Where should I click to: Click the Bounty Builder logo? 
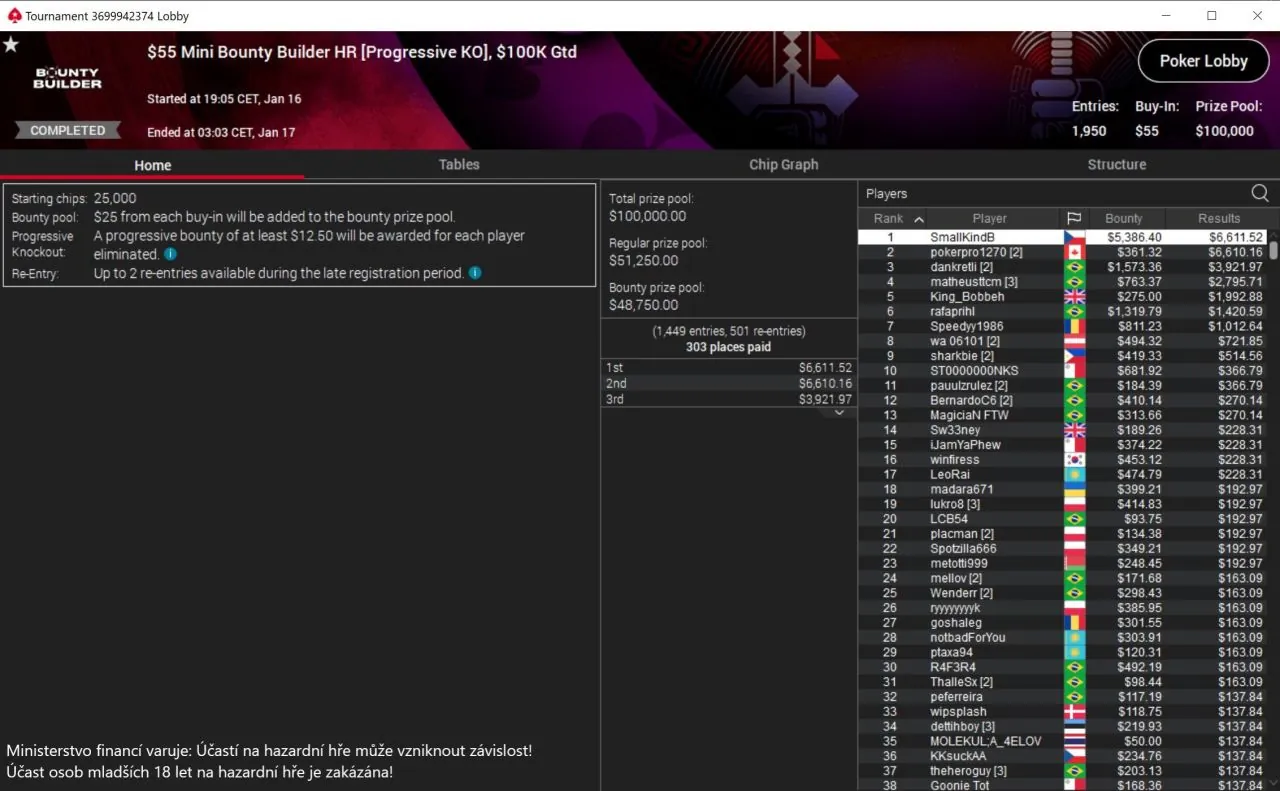click(68, 79)
